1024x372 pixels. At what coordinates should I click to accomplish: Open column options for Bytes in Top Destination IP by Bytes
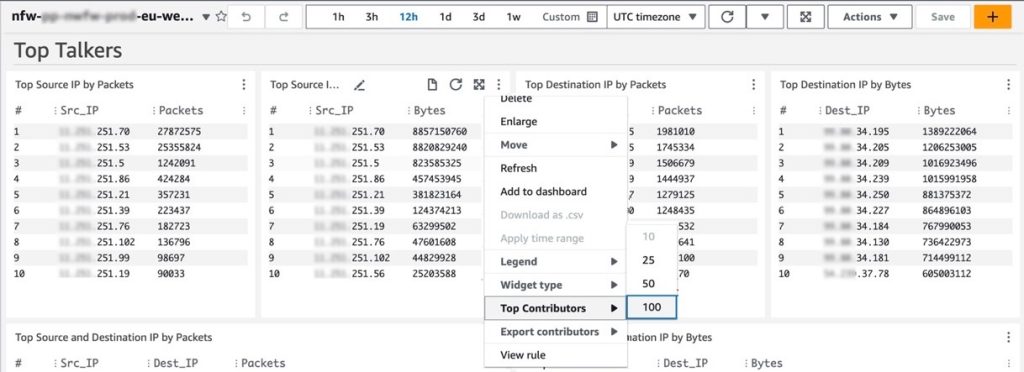pos(1009,111)
